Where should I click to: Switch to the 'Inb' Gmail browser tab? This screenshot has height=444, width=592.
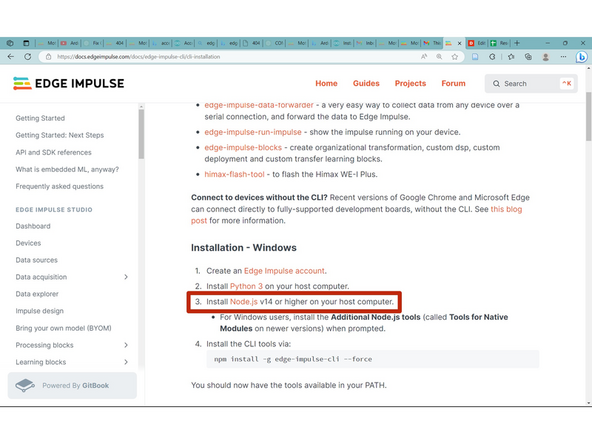tap(365, 43)
